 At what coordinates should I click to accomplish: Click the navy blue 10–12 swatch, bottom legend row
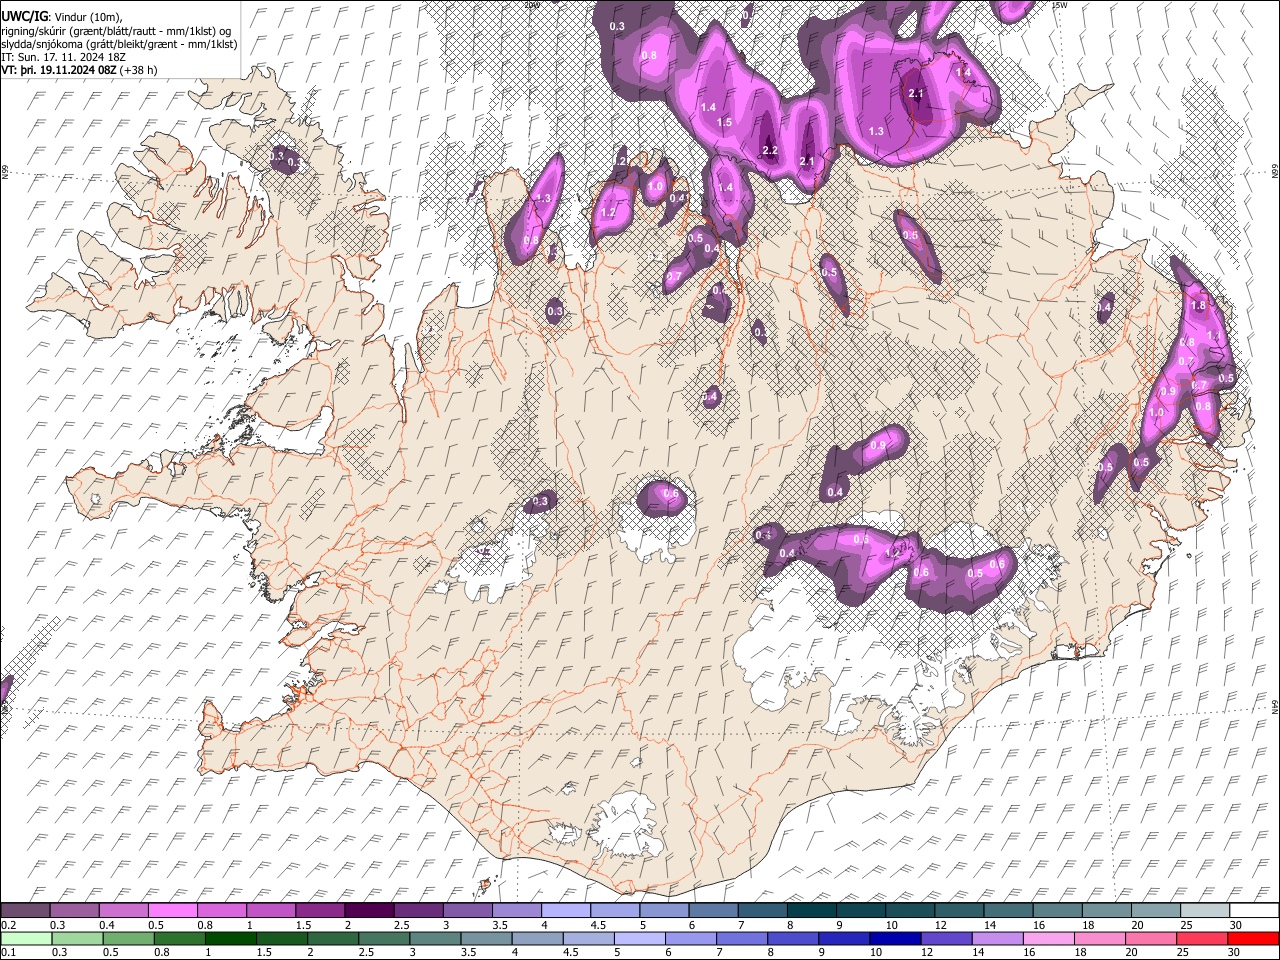[x=895, y=938]
